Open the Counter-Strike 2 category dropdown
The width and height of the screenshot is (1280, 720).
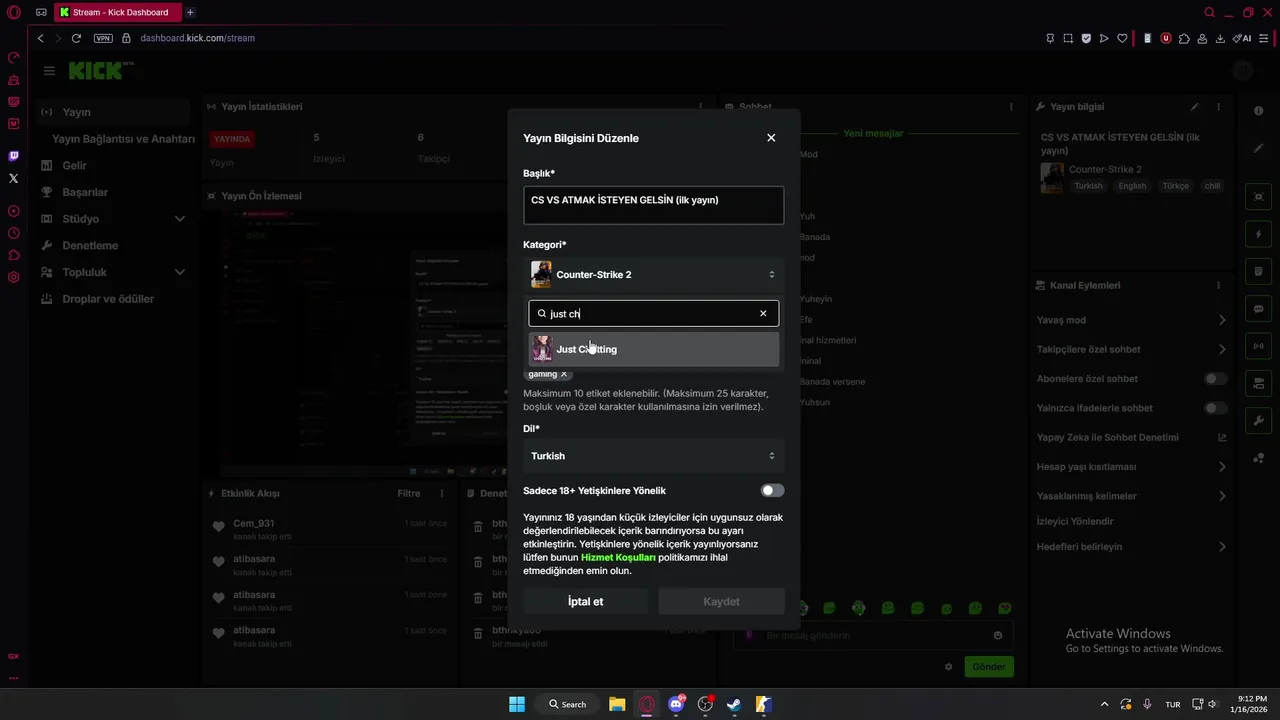pyautogui.click(x=653, y=274)
